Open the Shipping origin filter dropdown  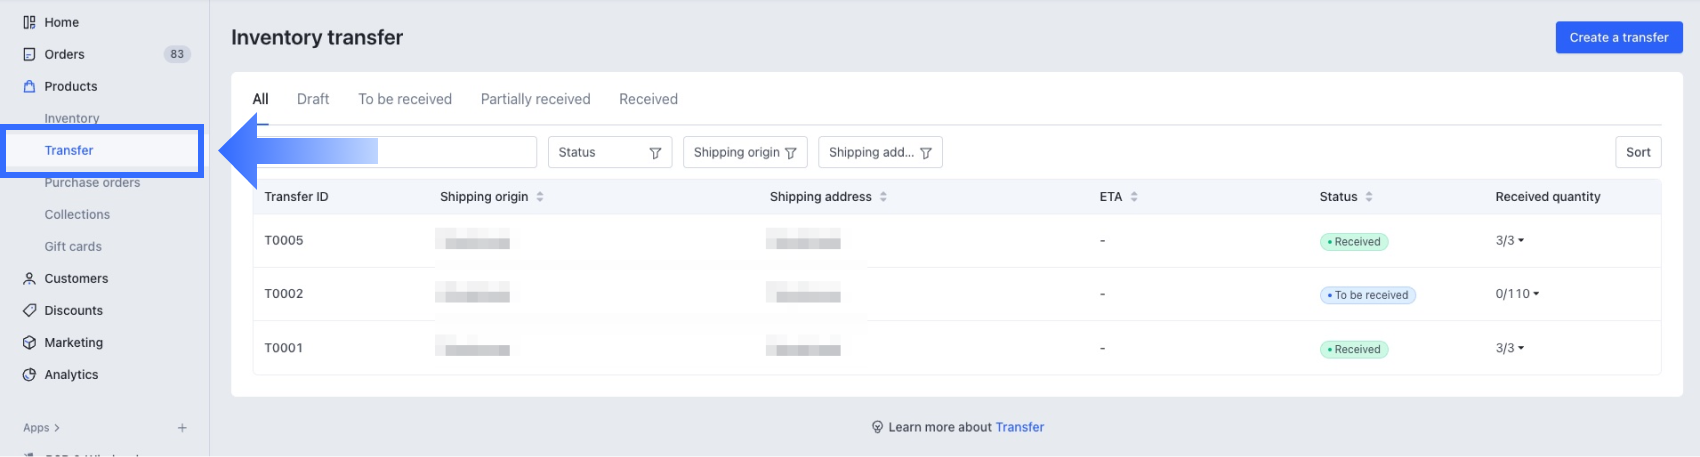pos(744,152)
